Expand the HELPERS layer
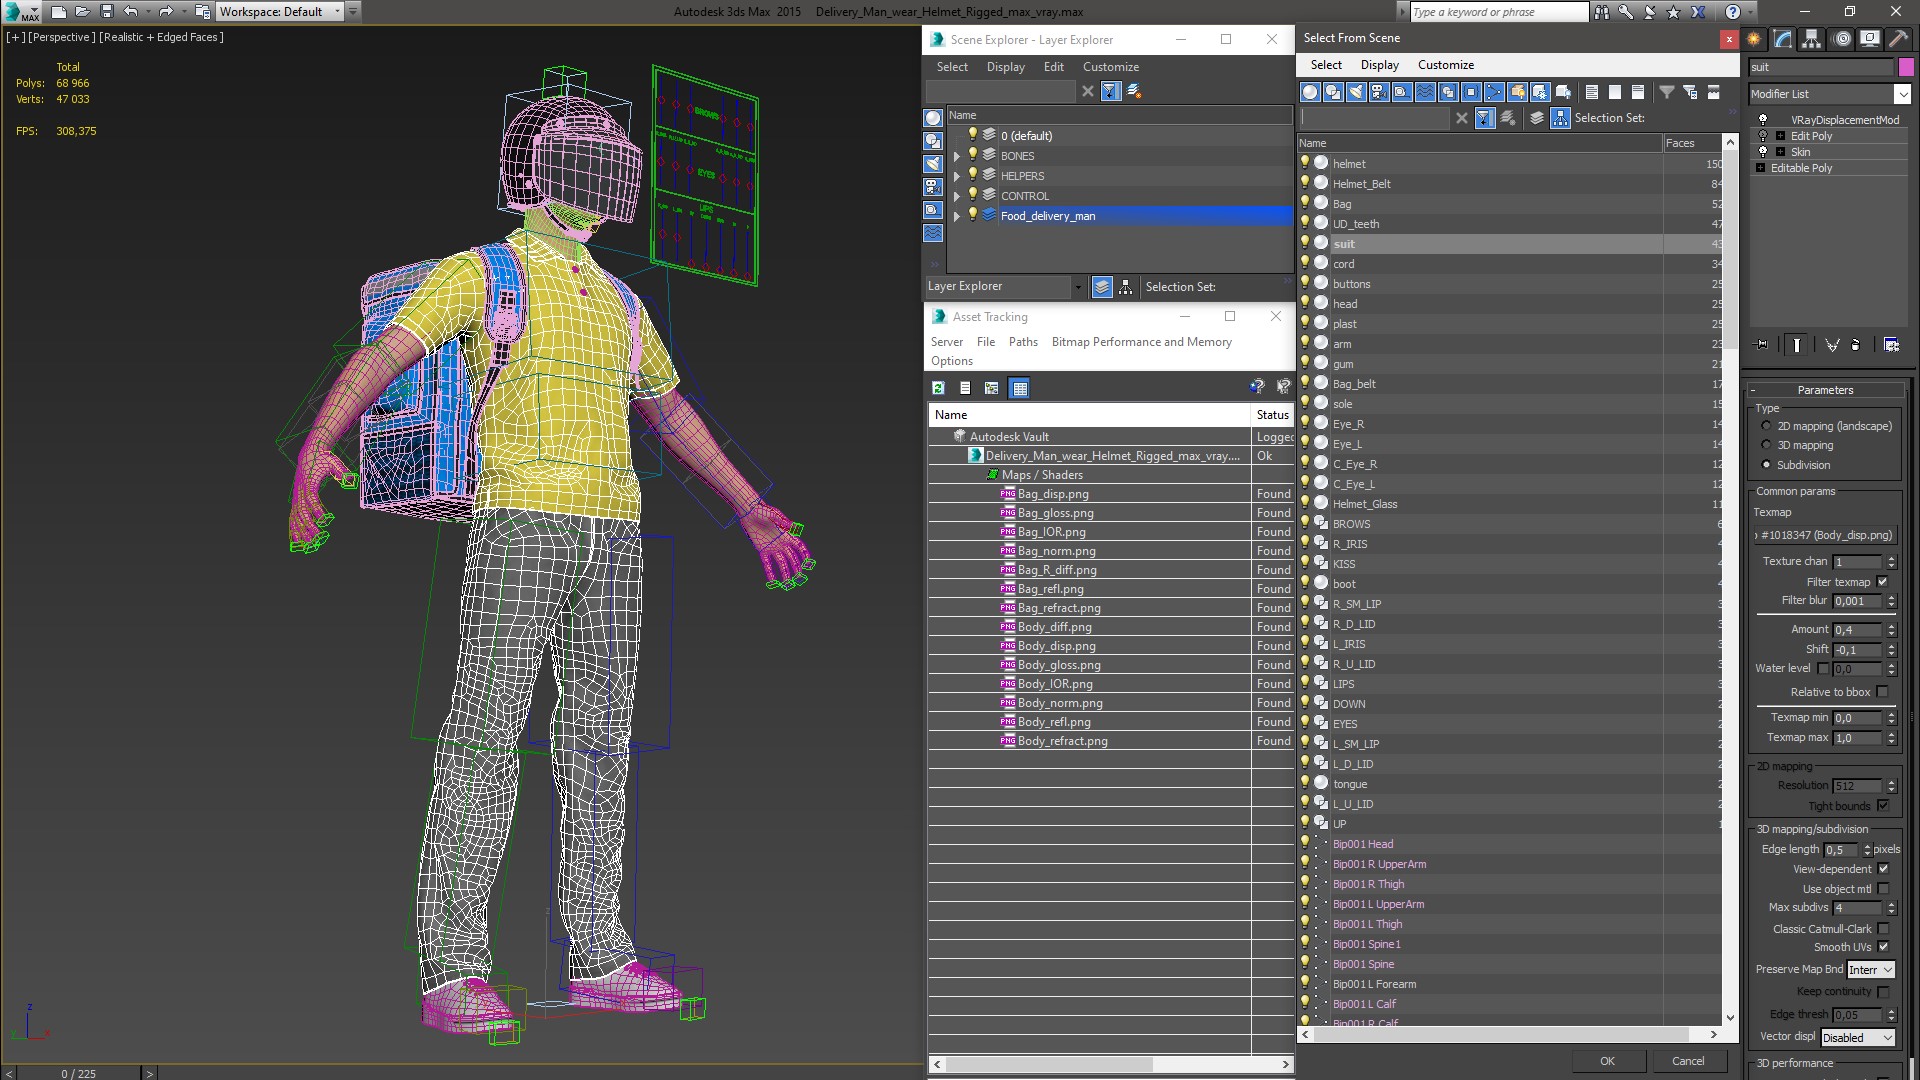Viewport: 1920px width, 1080px height. pos(957,176)
